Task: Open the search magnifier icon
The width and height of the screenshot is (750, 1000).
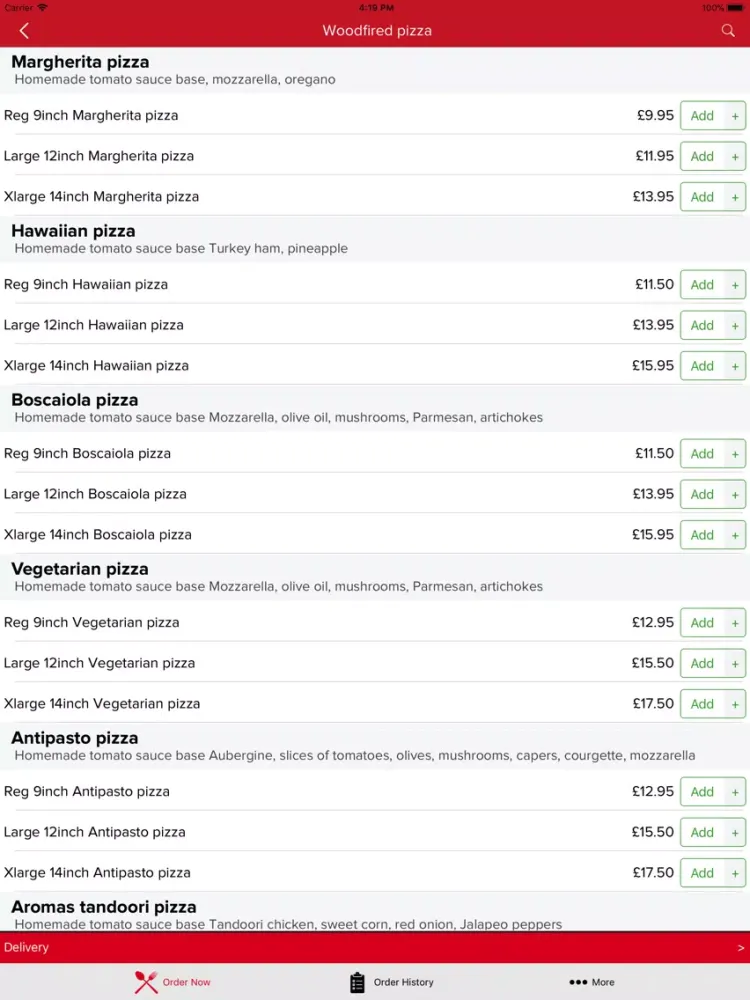Action: click(728, 31)
